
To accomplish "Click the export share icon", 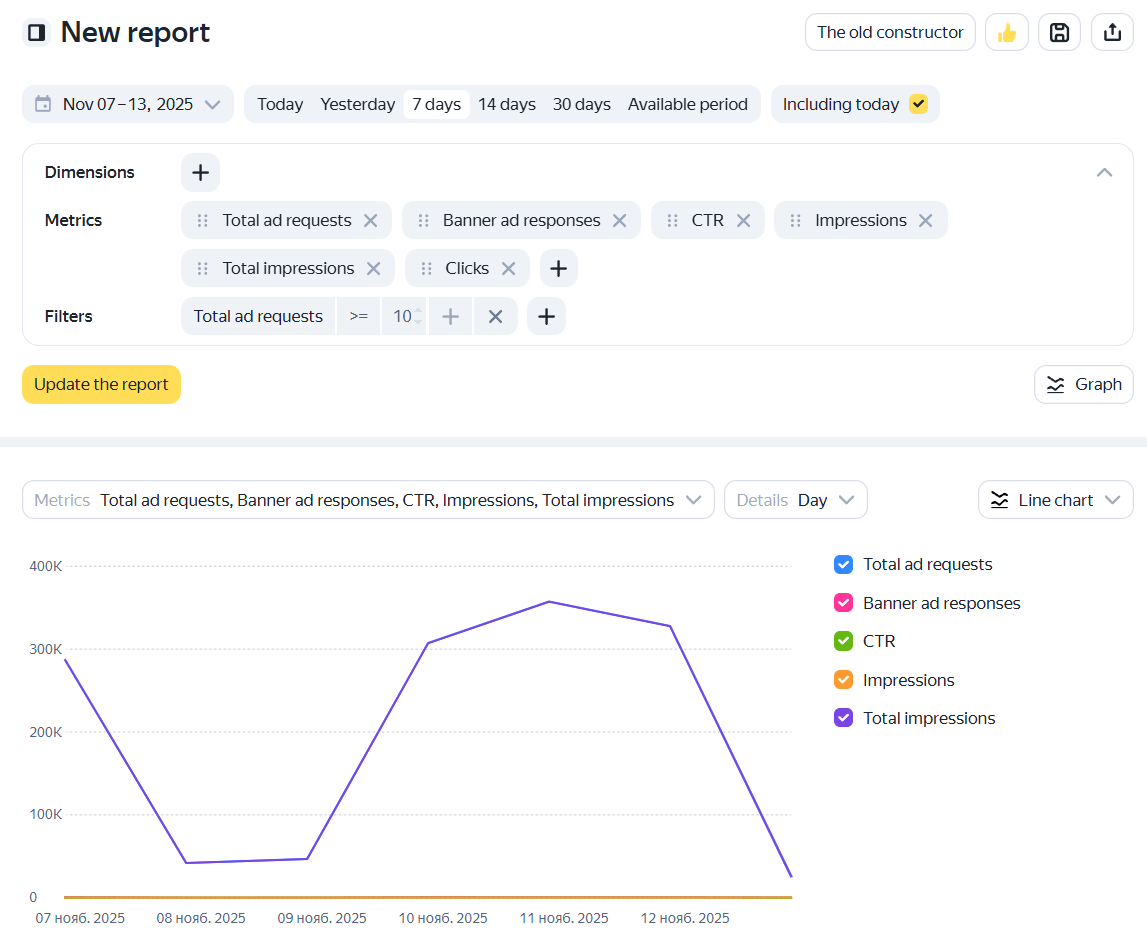I will click(x=1112, y=33).
